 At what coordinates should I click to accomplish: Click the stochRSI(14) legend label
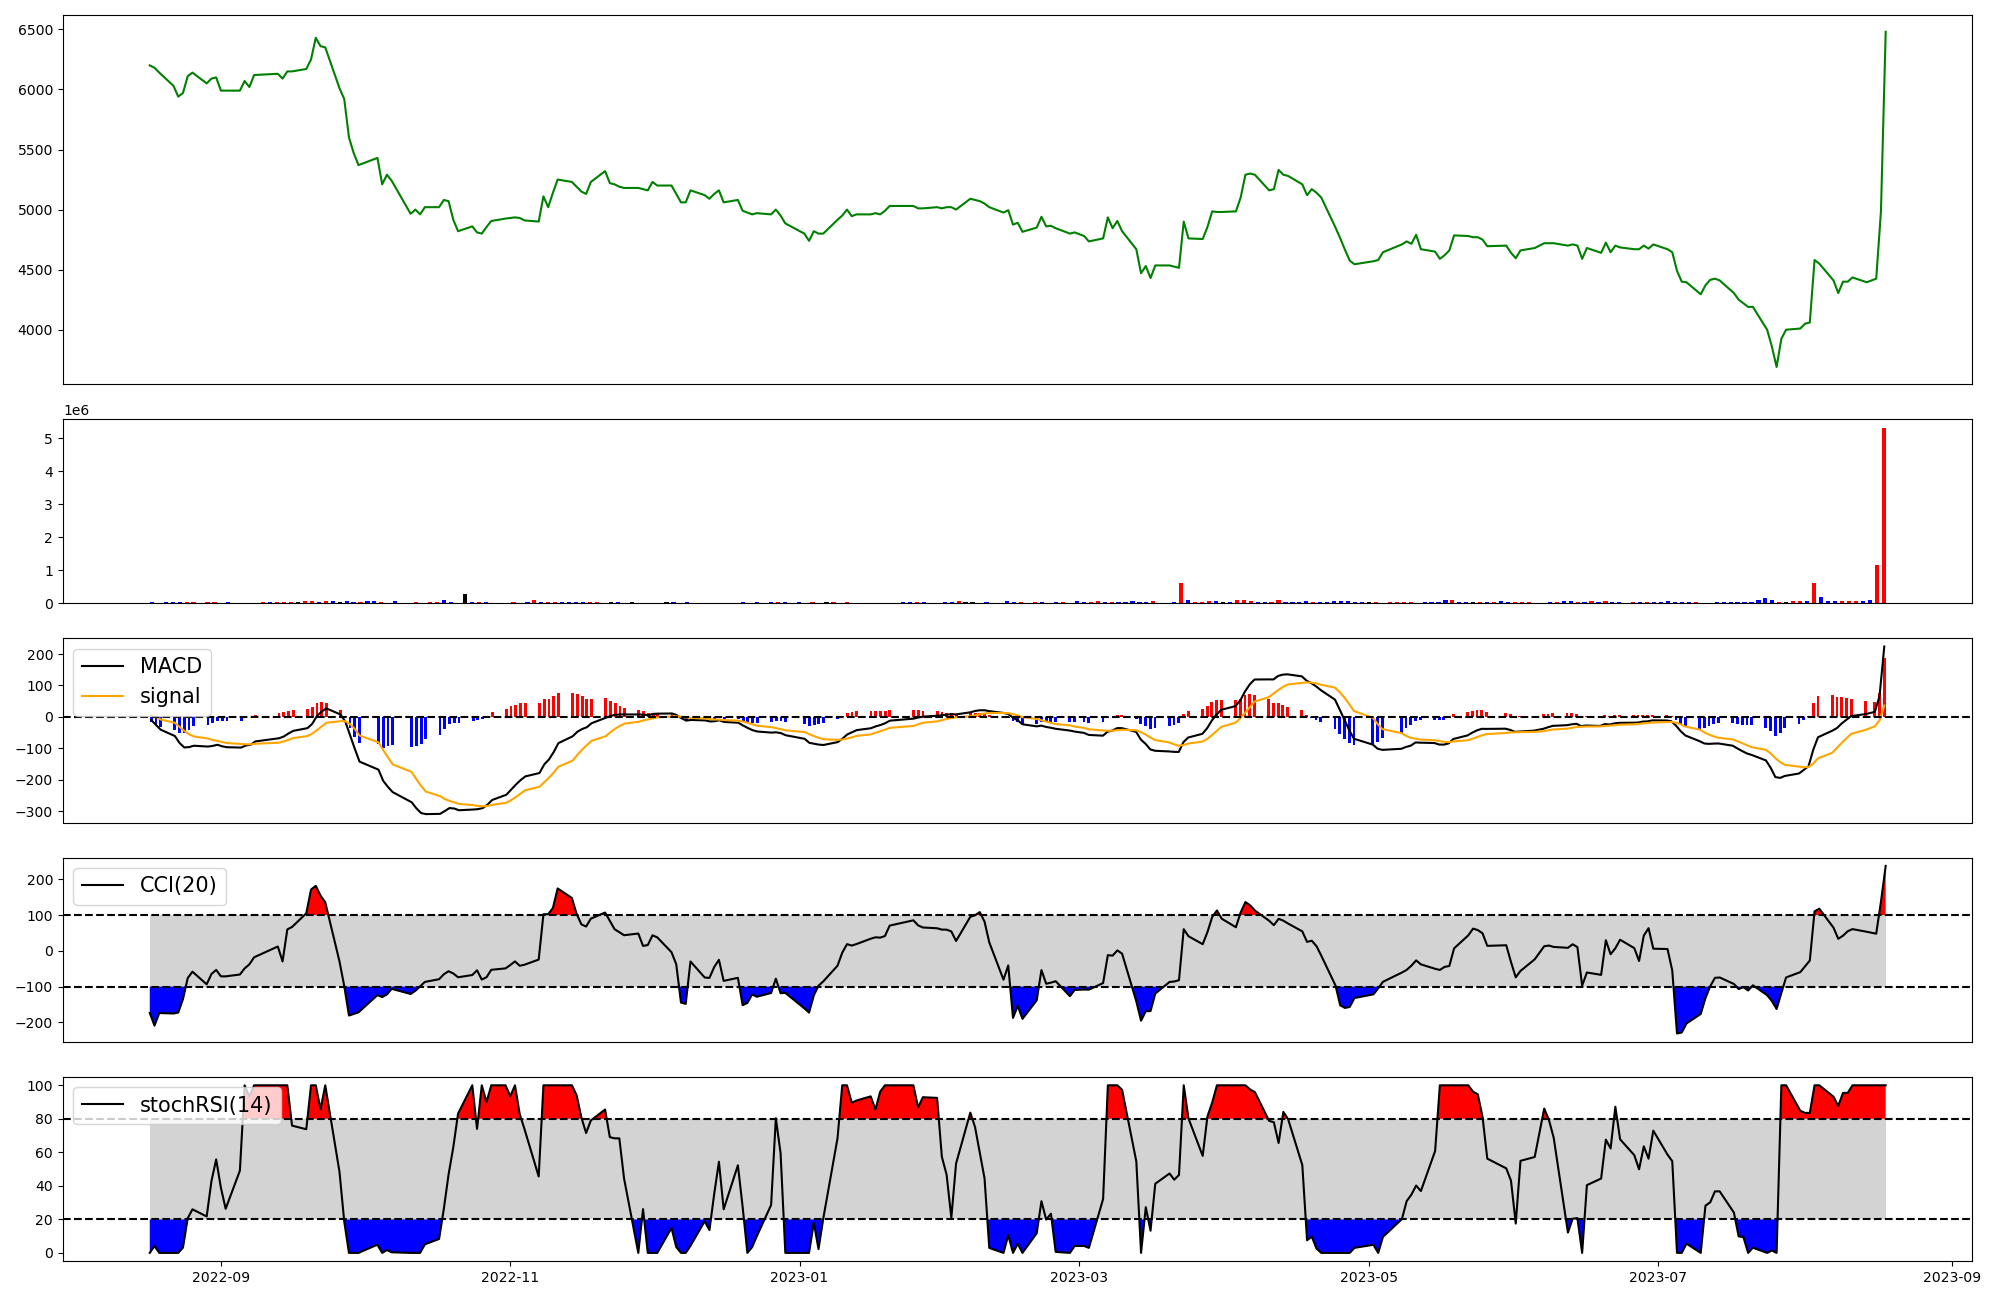(x=205, y=1105)
